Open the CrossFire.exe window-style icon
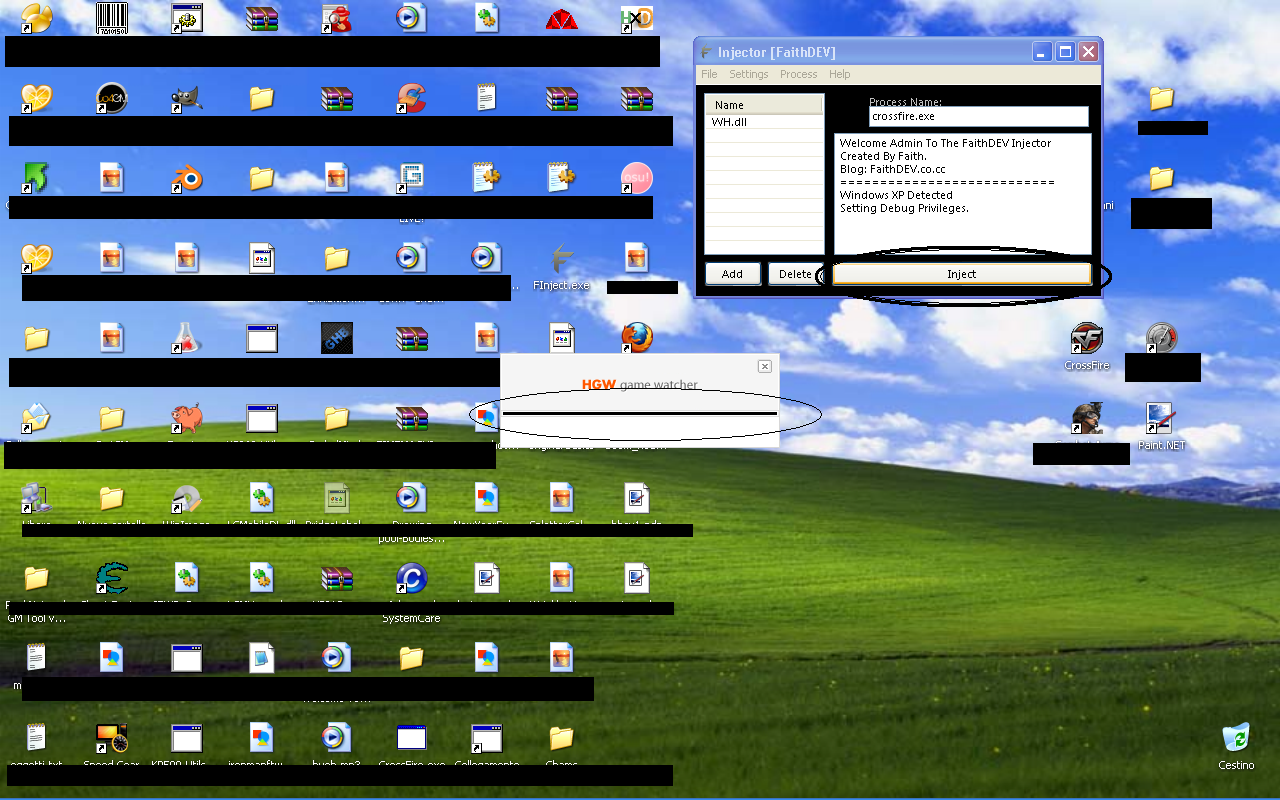This screenshot has width=1280, height=800. (x=411, y=739)
